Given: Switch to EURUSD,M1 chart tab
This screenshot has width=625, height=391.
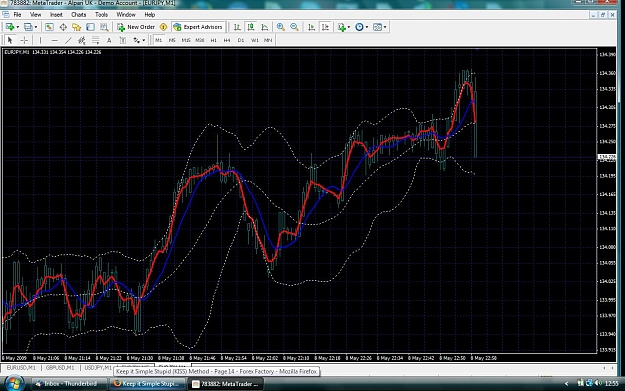Looking at the screenshot, I should tap(21, 367).
